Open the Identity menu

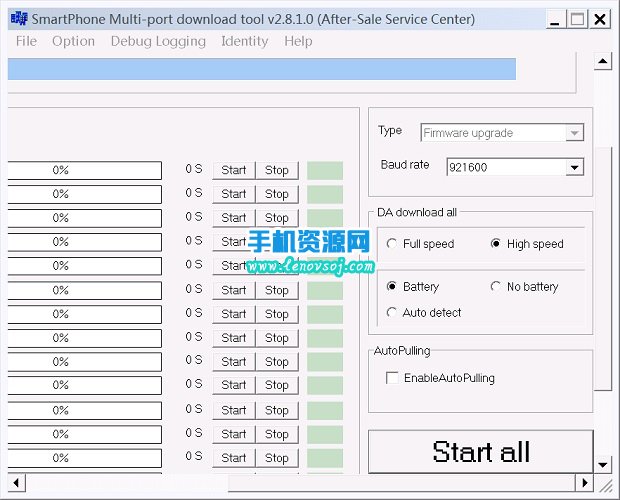click(244, 41)
